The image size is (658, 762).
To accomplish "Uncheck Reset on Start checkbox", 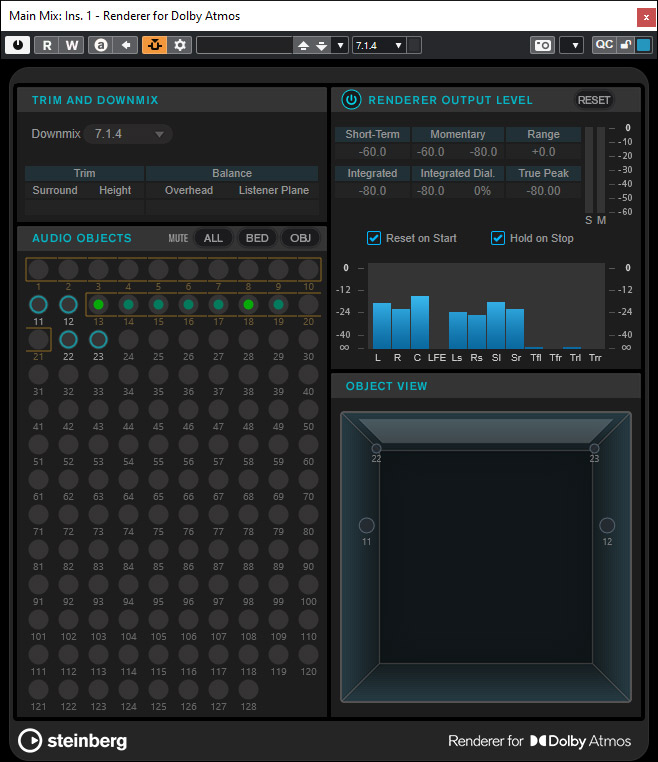I will 374,238.
